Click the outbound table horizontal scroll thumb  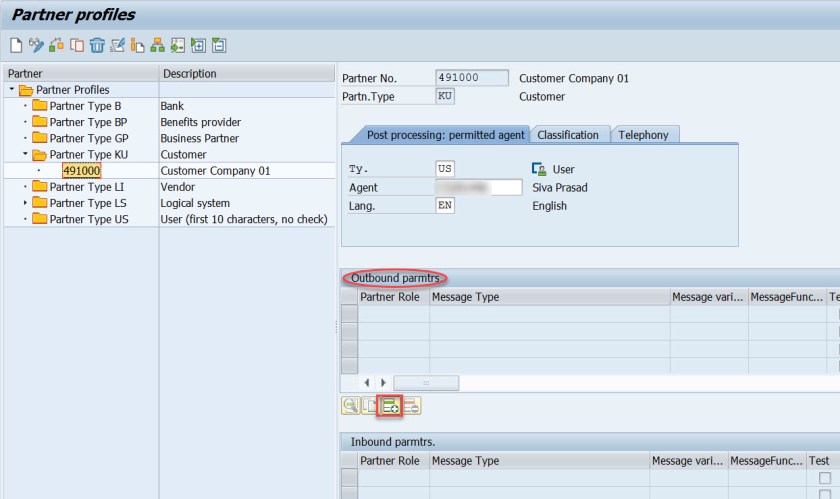pos(426,383)
